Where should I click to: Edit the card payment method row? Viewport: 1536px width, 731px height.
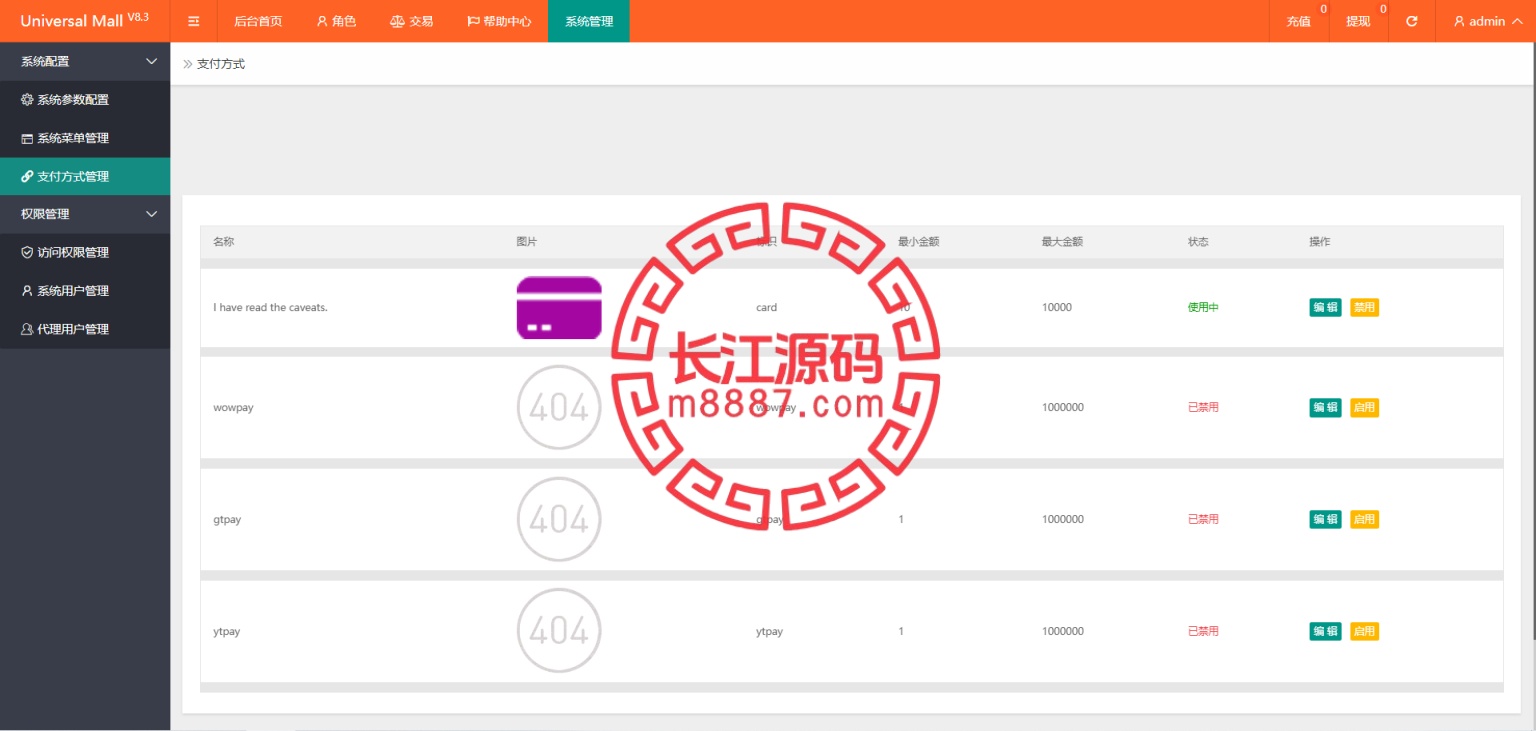coord(1325,307)
